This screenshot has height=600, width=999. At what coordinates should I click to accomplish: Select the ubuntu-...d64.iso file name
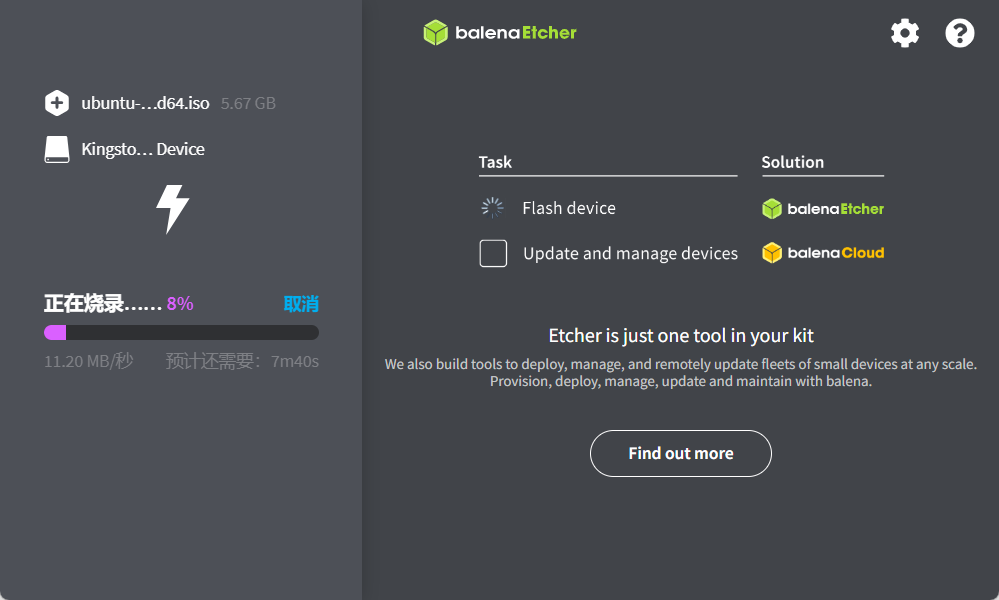[x=145, y=103]
